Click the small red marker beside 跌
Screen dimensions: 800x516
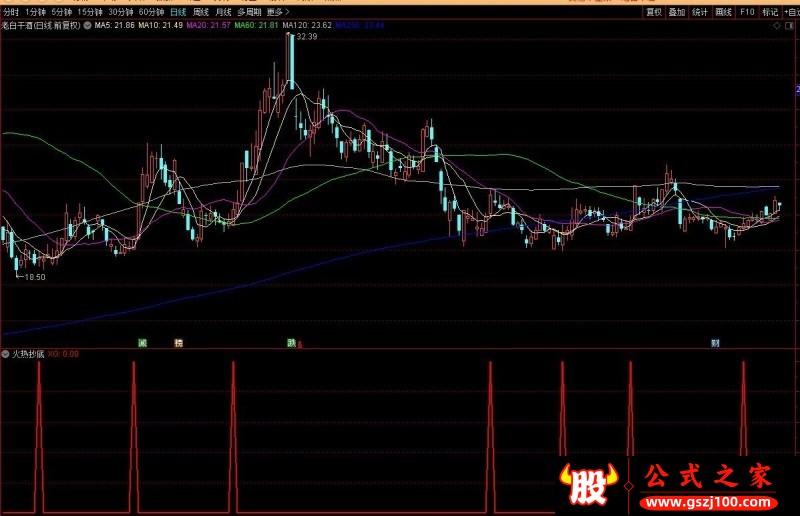pos(299,345)
